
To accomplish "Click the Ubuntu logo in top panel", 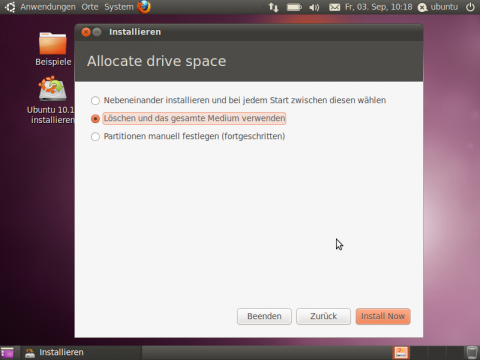I will [x=10, y=7].
